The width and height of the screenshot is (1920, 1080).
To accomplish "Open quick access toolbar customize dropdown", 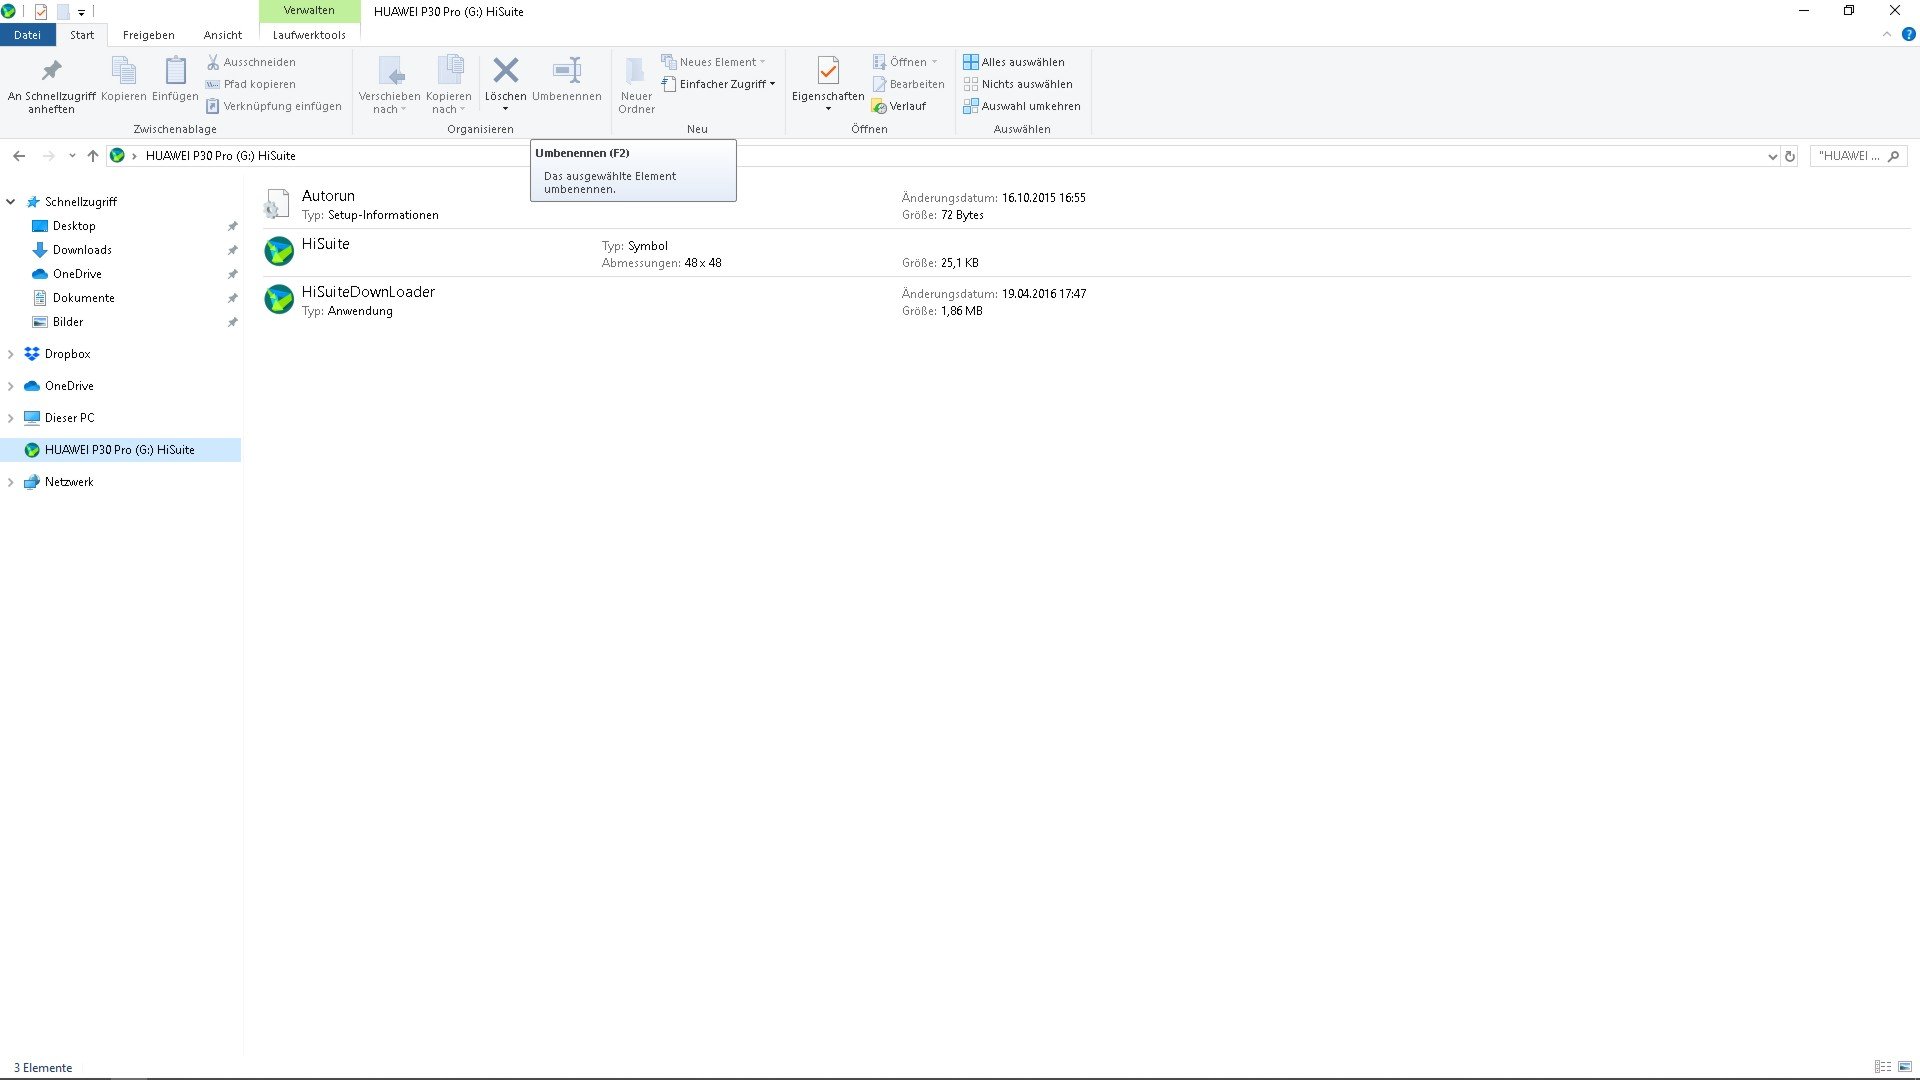I will tap(81, 13).
